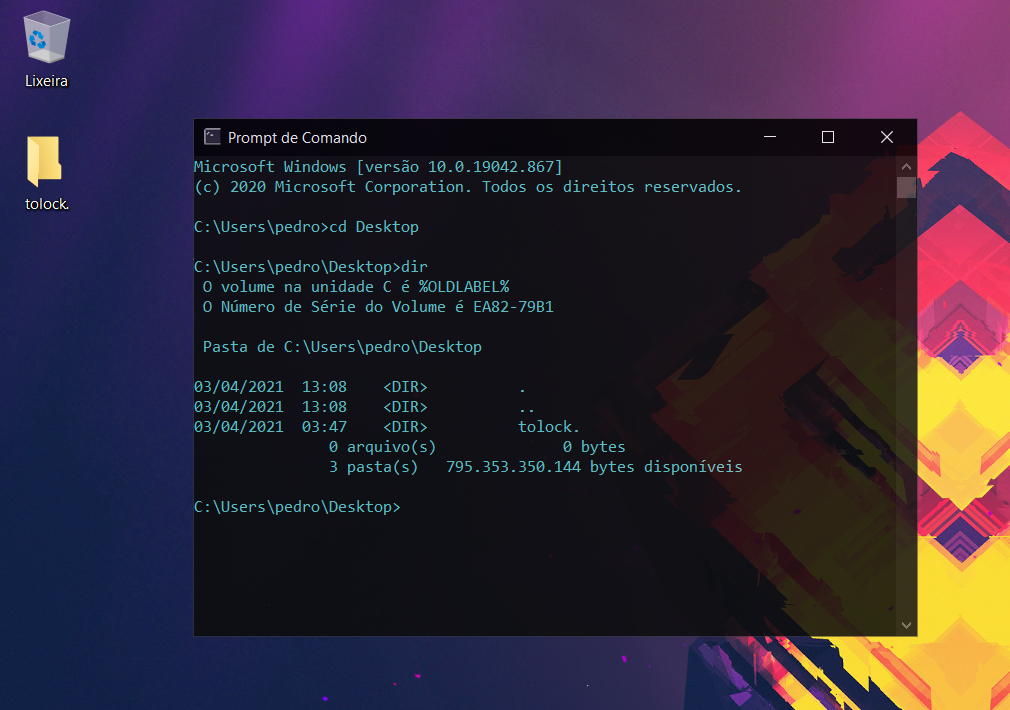Click the last 'C:\Users\pedro\Desktop>' prompt line
The height and width of the screenshot is (710, 1010).
click(297, 507)
